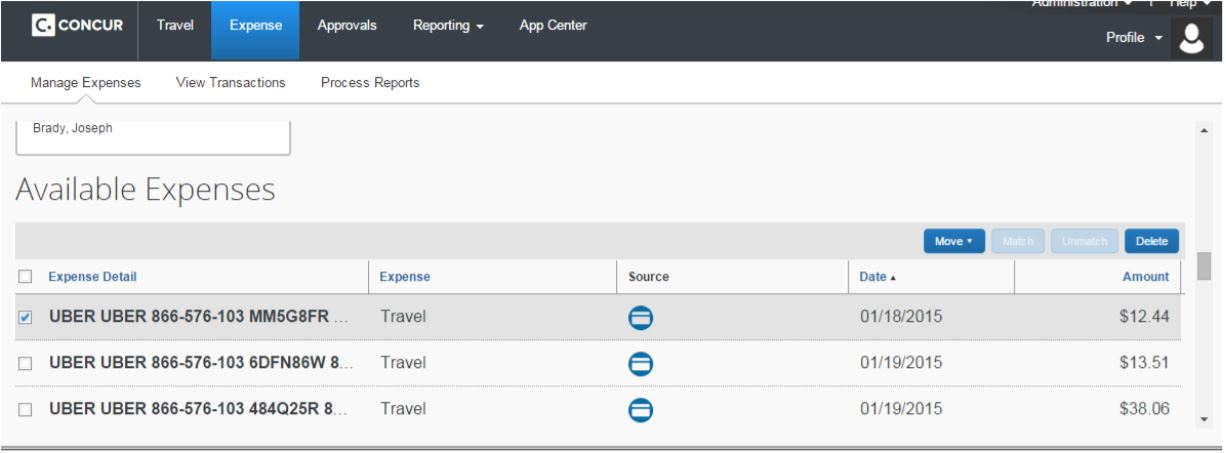Click the credit card source icon for $13.51 expense
Screen dimensions: 1226x453
click(640, 363)
